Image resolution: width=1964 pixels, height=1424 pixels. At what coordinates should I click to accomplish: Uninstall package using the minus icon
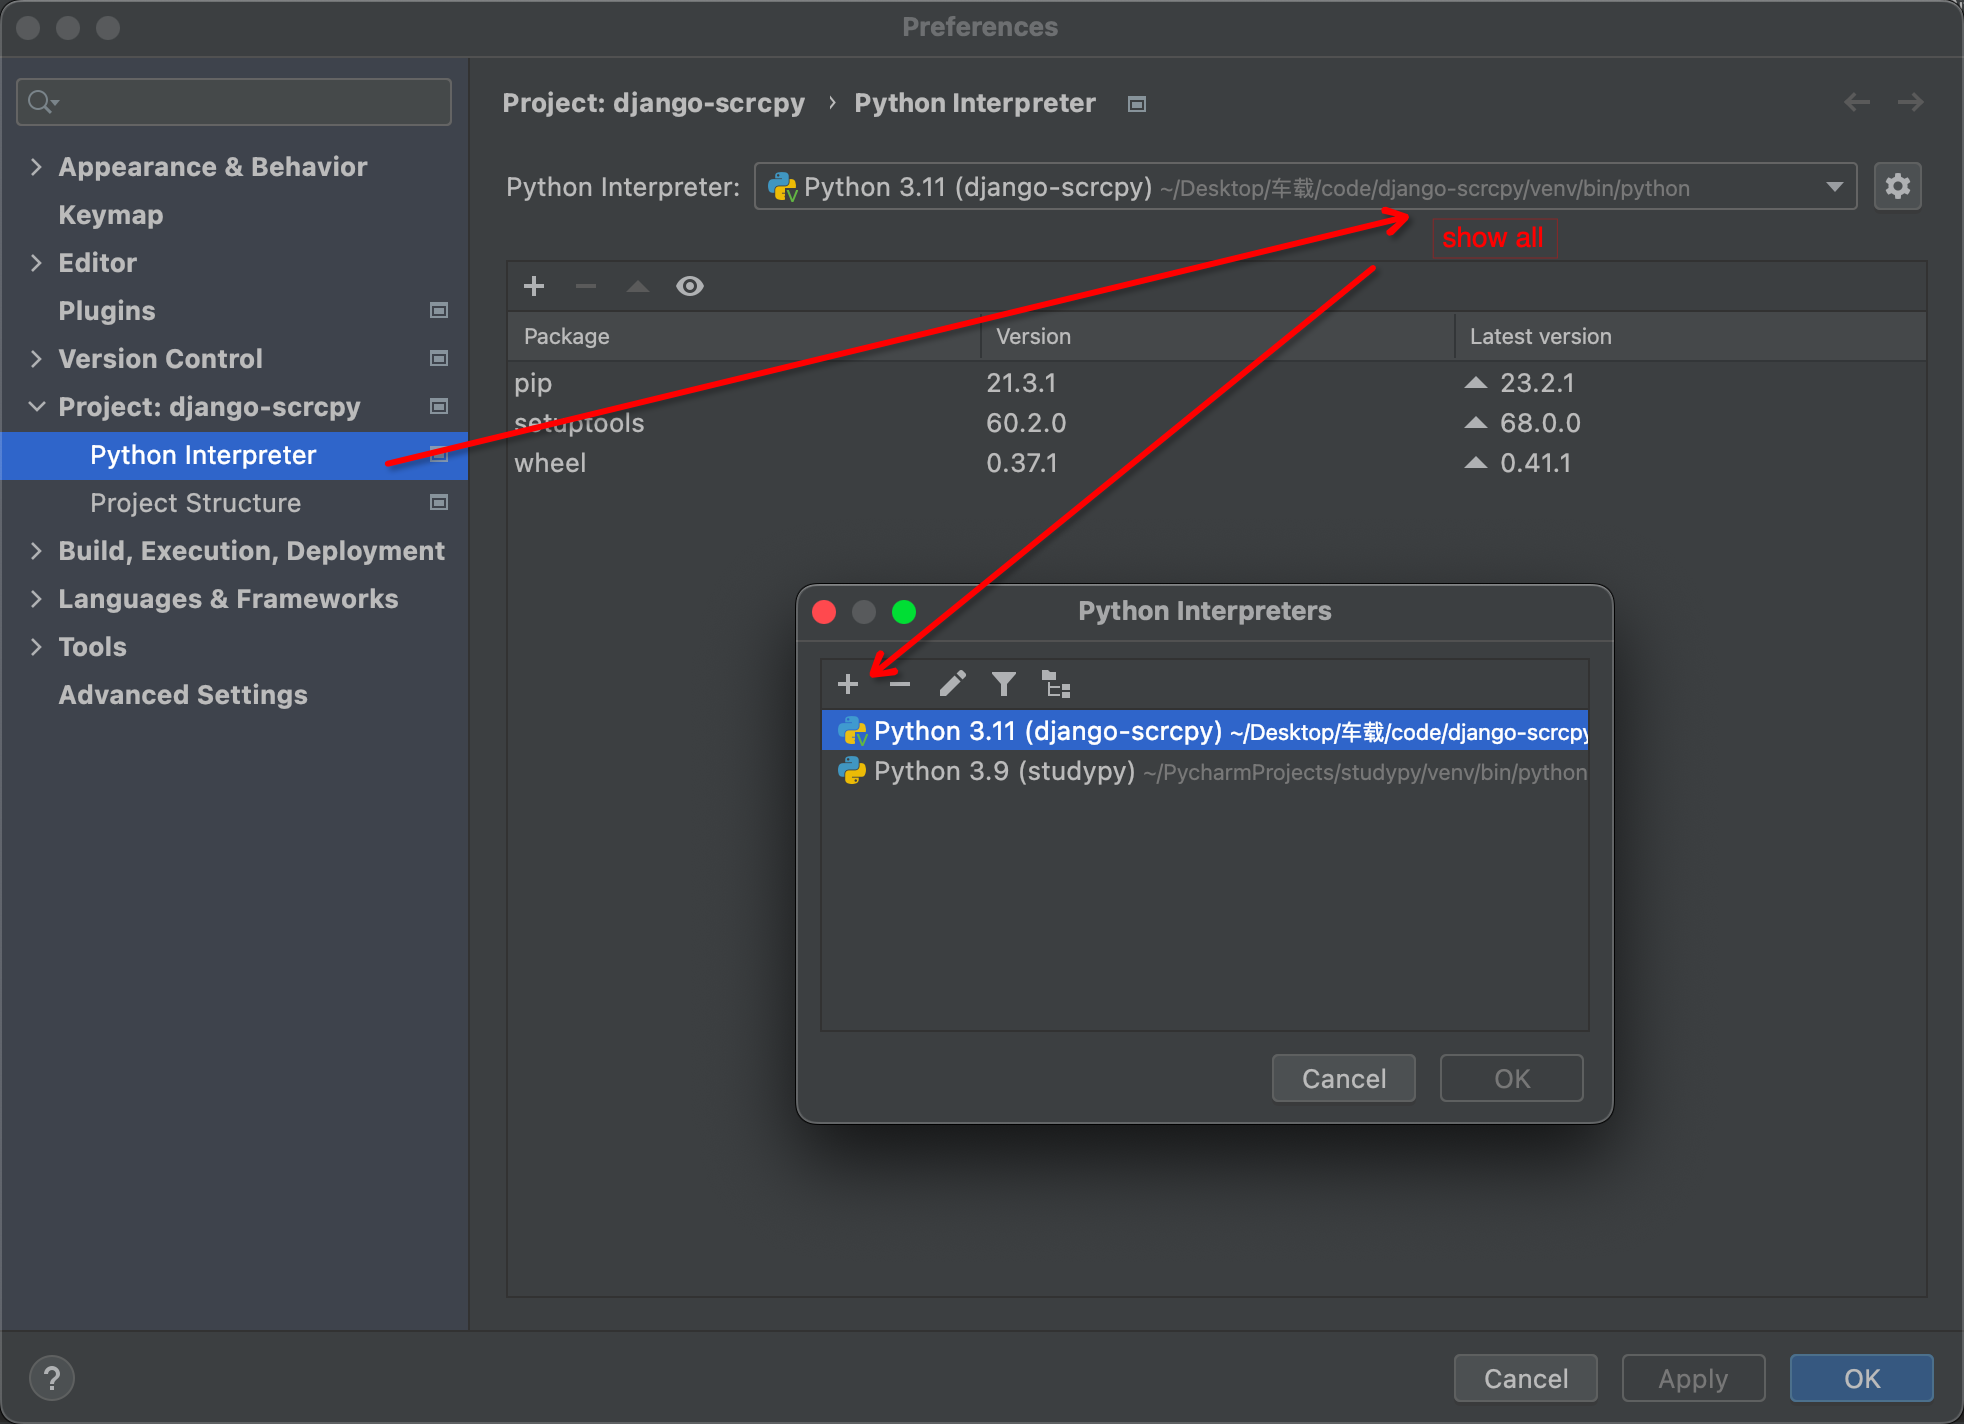(x=586, y=286)
